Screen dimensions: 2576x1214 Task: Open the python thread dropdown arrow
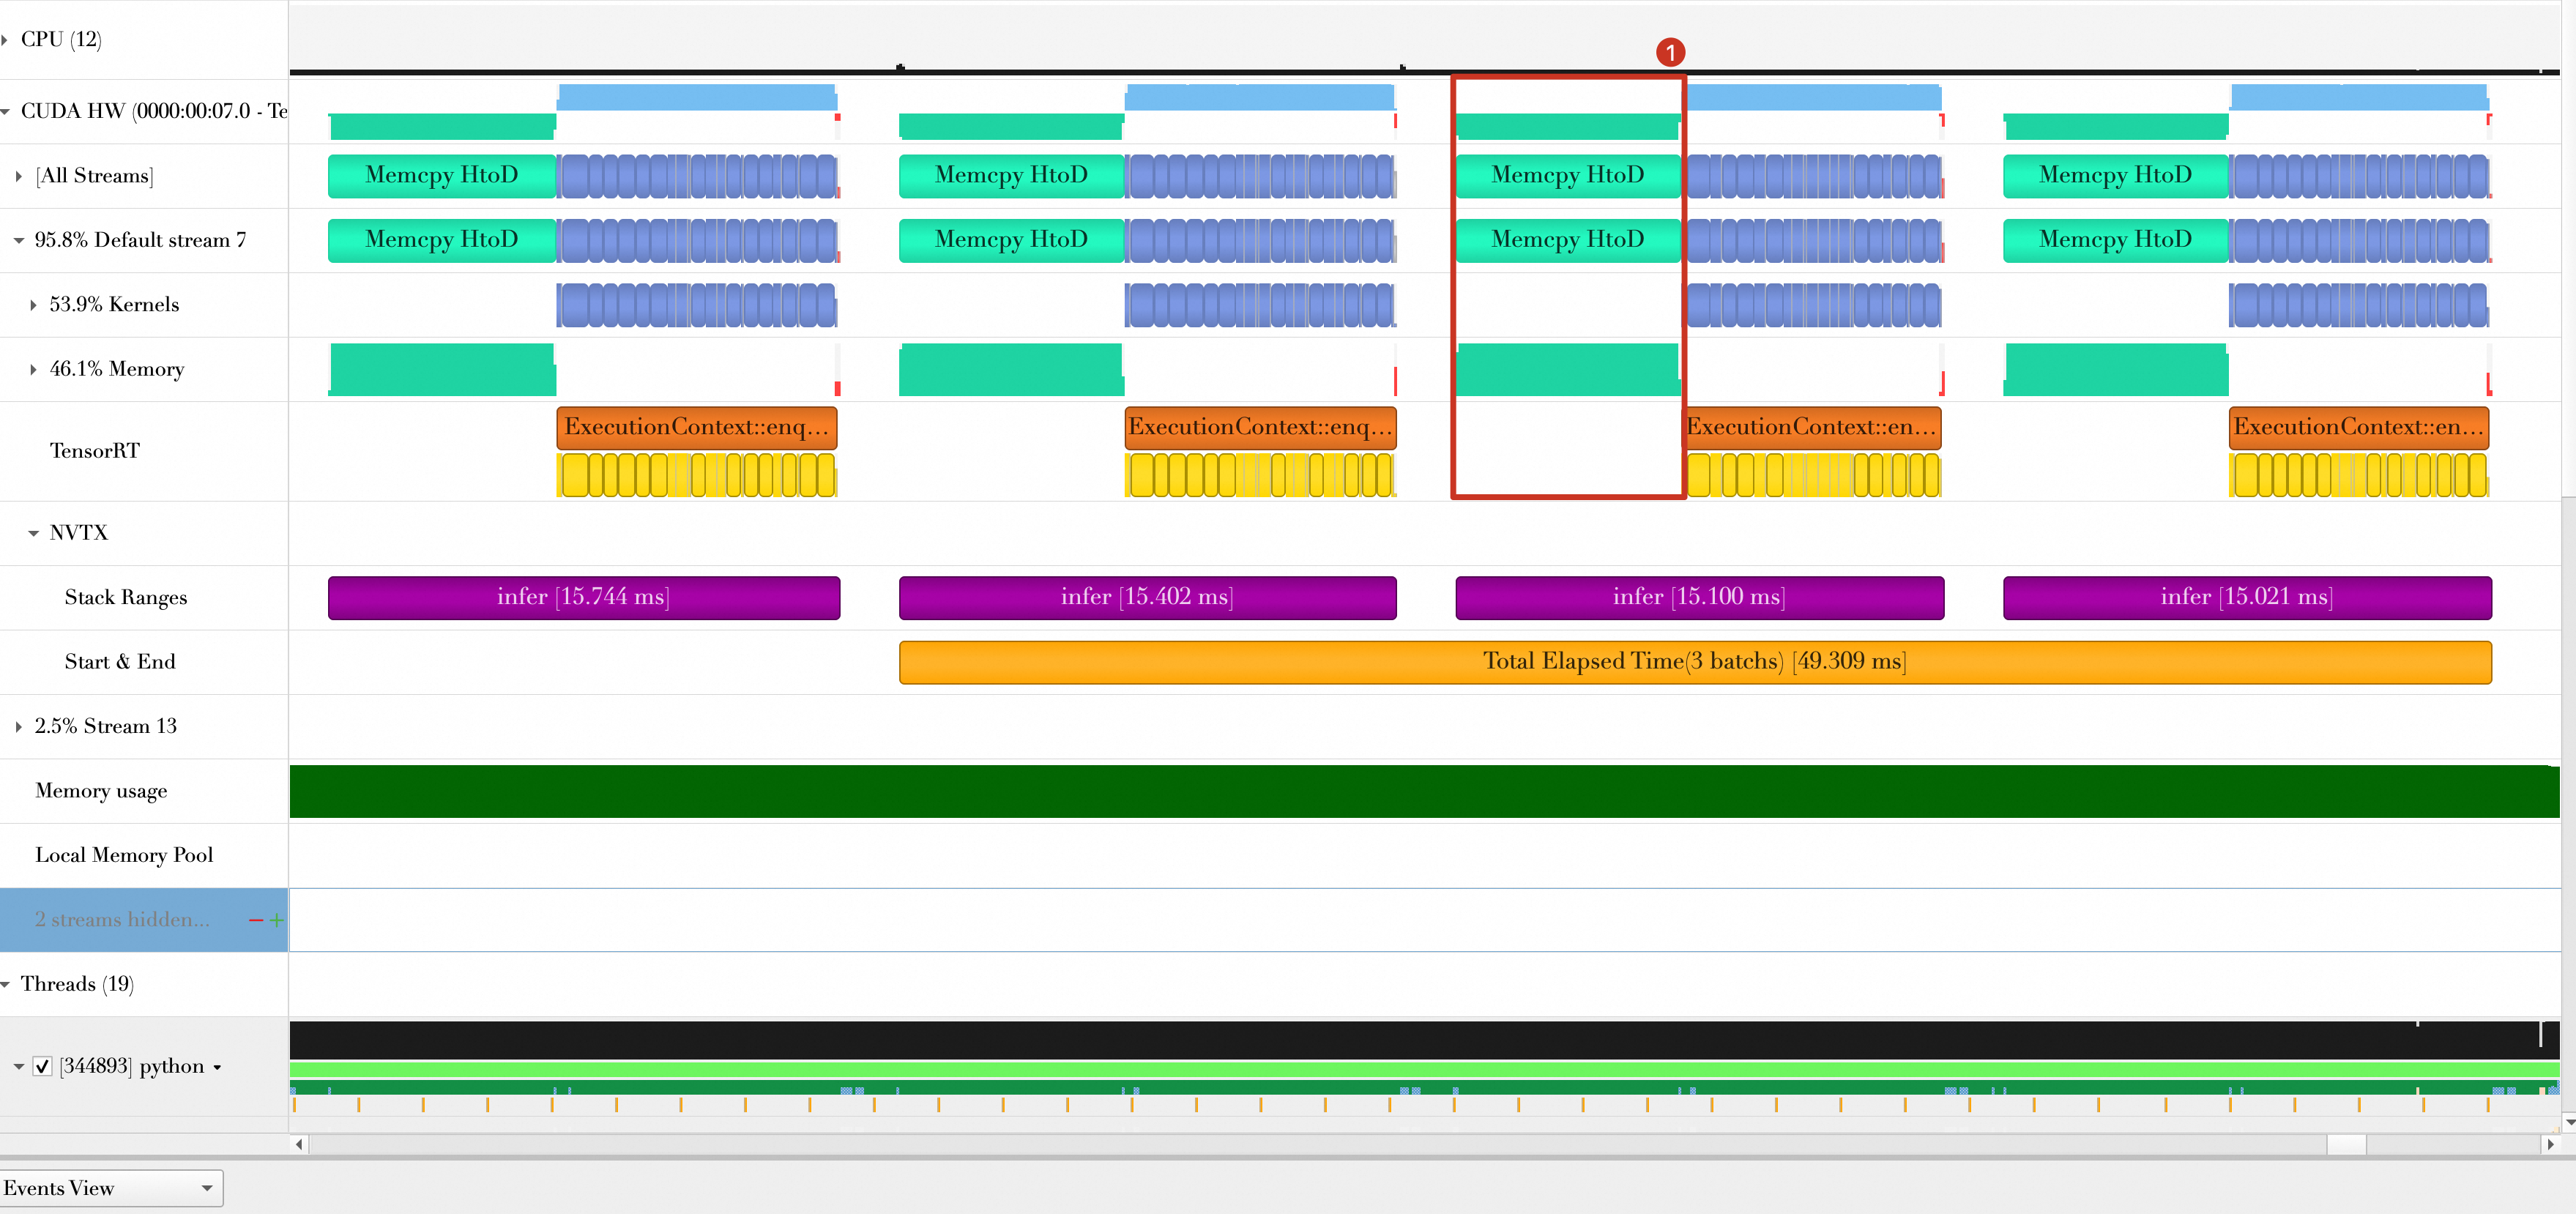tap(217, 1068)
